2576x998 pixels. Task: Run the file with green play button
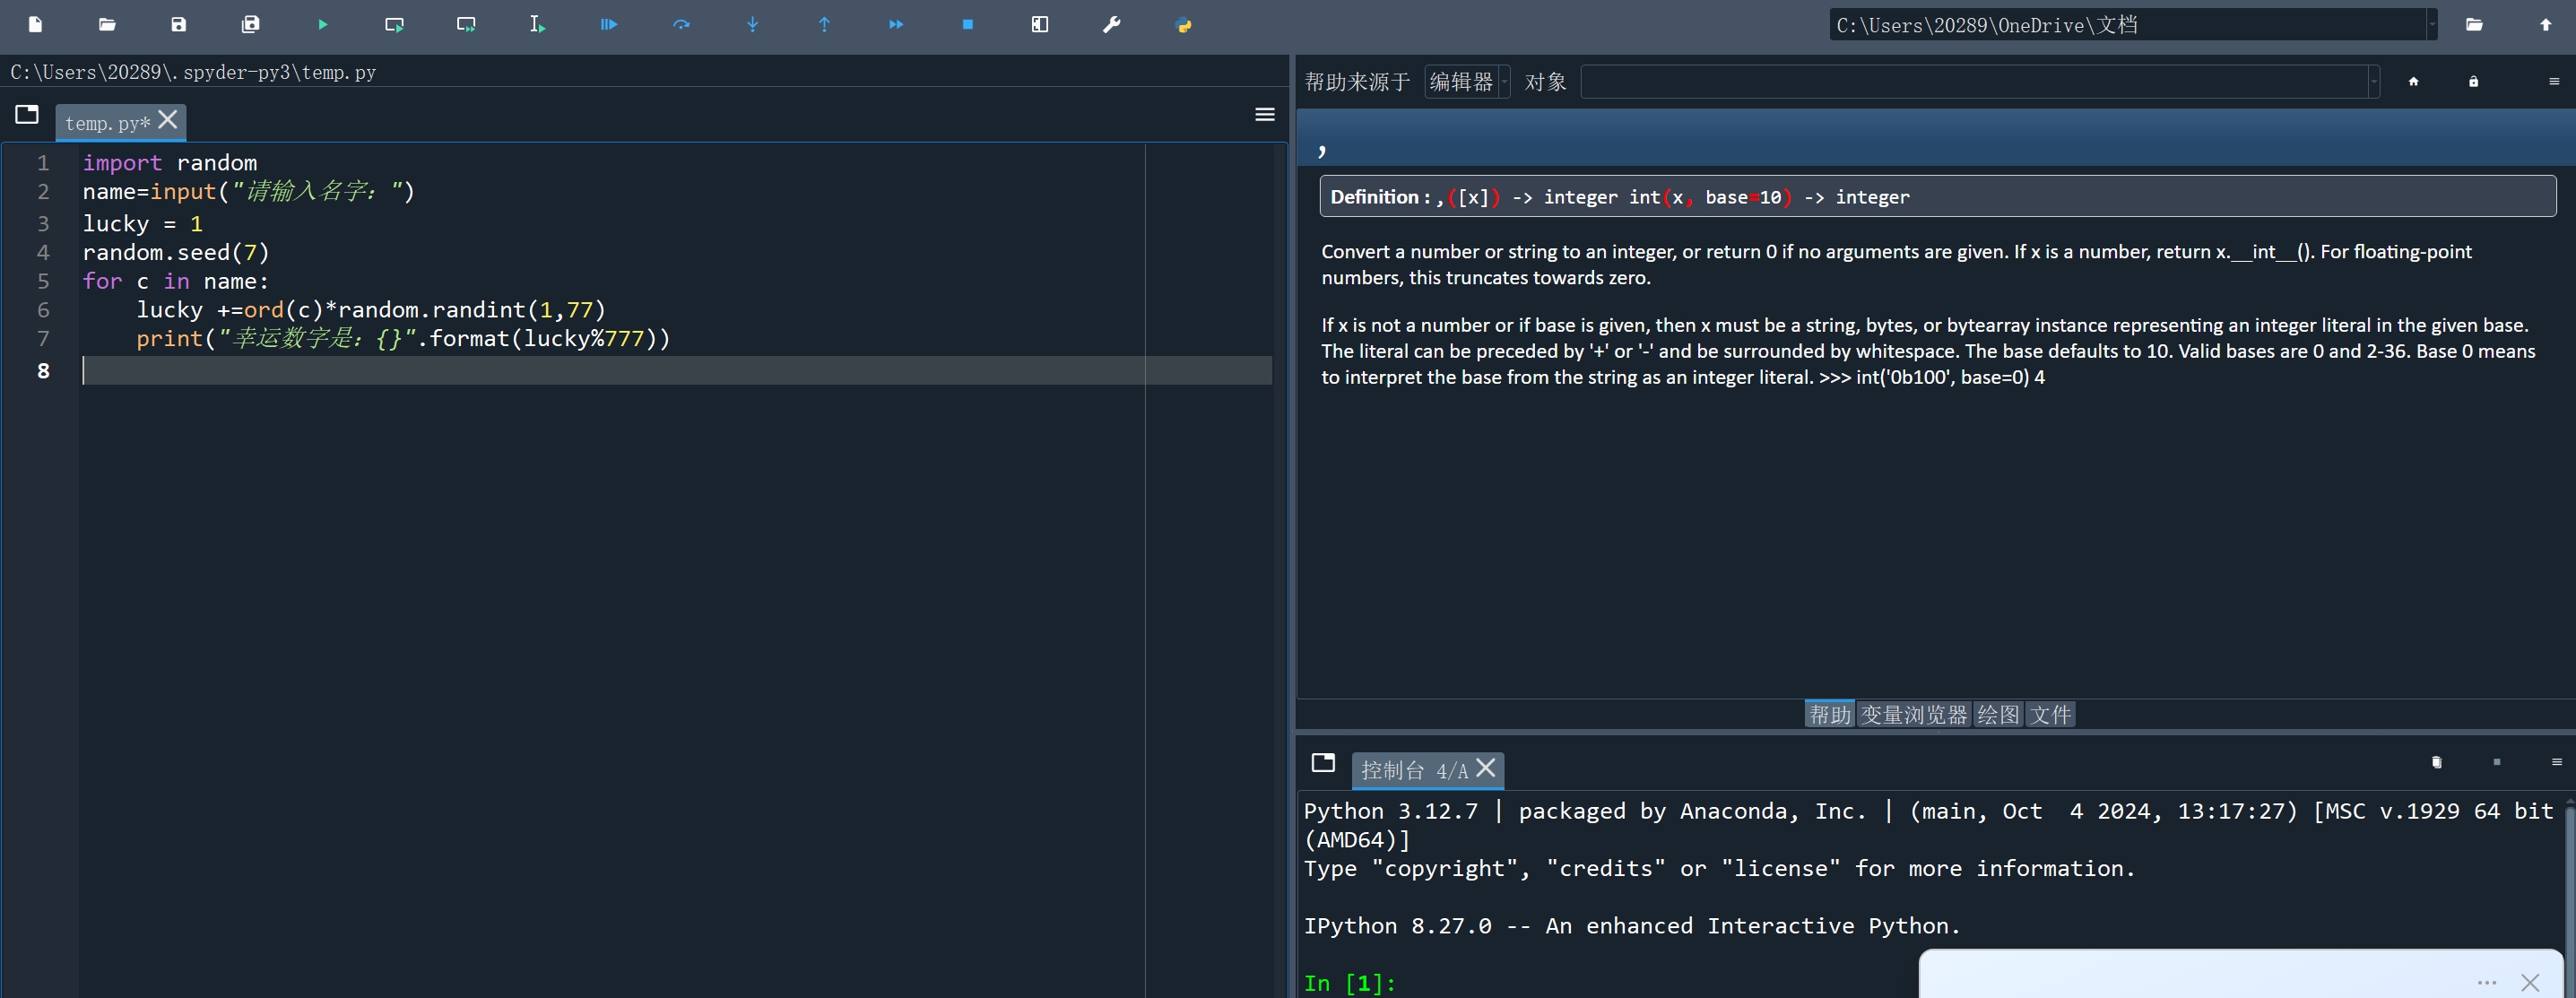click(x=322, y=24)
